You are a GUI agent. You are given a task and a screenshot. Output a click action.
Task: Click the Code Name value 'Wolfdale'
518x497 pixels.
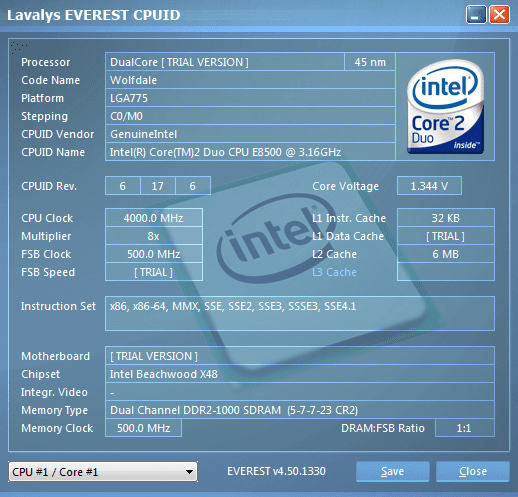(250, 80)
